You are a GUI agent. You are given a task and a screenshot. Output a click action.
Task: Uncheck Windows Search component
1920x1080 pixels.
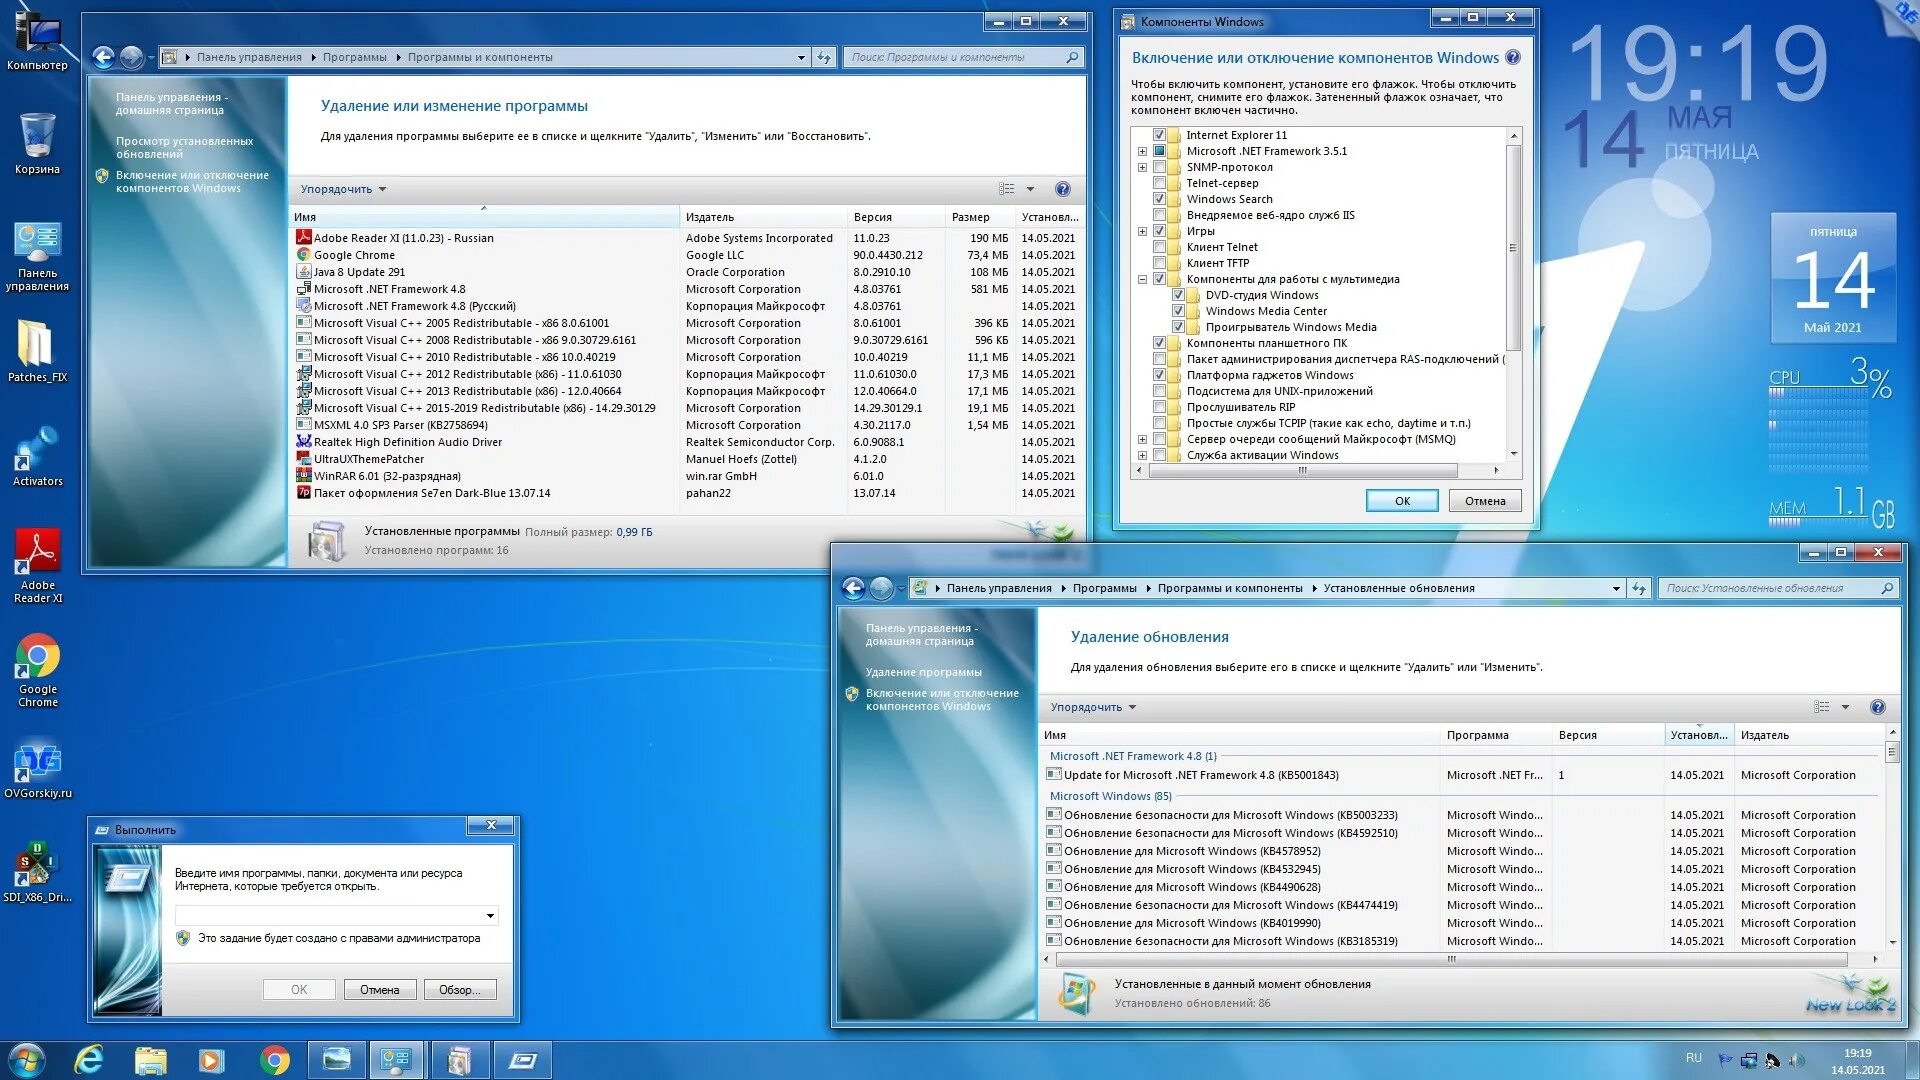point(1160,199)
